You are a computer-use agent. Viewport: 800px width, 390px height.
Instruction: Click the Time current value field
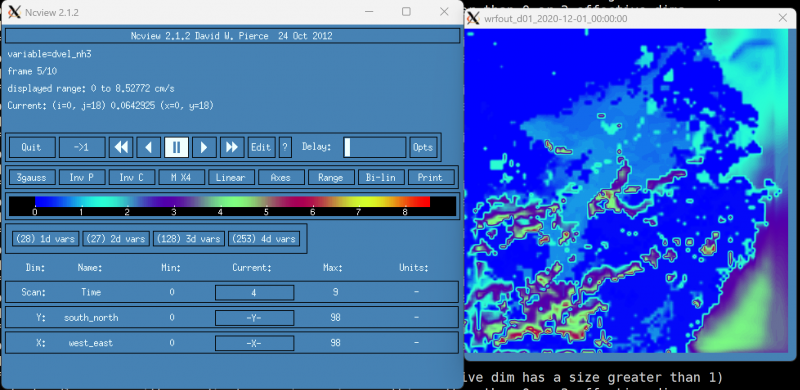point(255,292)
